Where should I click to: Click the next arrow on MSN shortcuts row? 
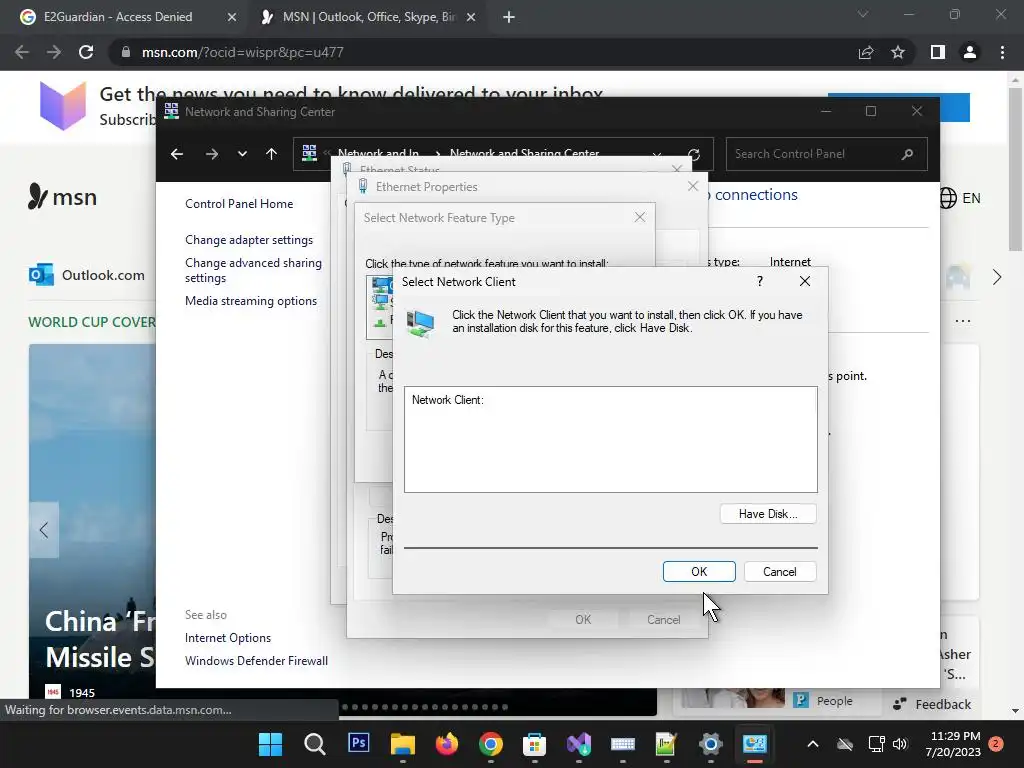coord(997,277)
